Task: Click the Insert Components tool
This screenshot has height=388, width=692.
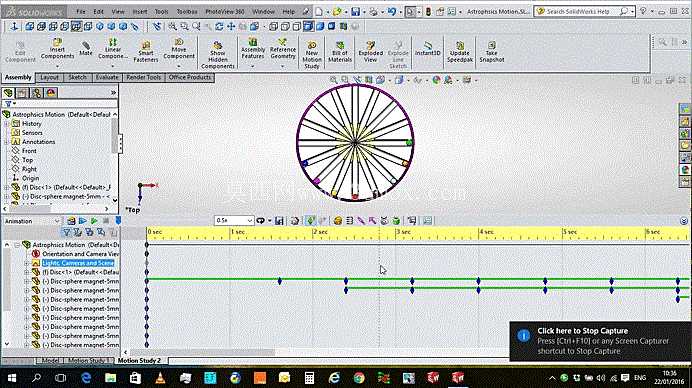Action: (x=57, y=49)
